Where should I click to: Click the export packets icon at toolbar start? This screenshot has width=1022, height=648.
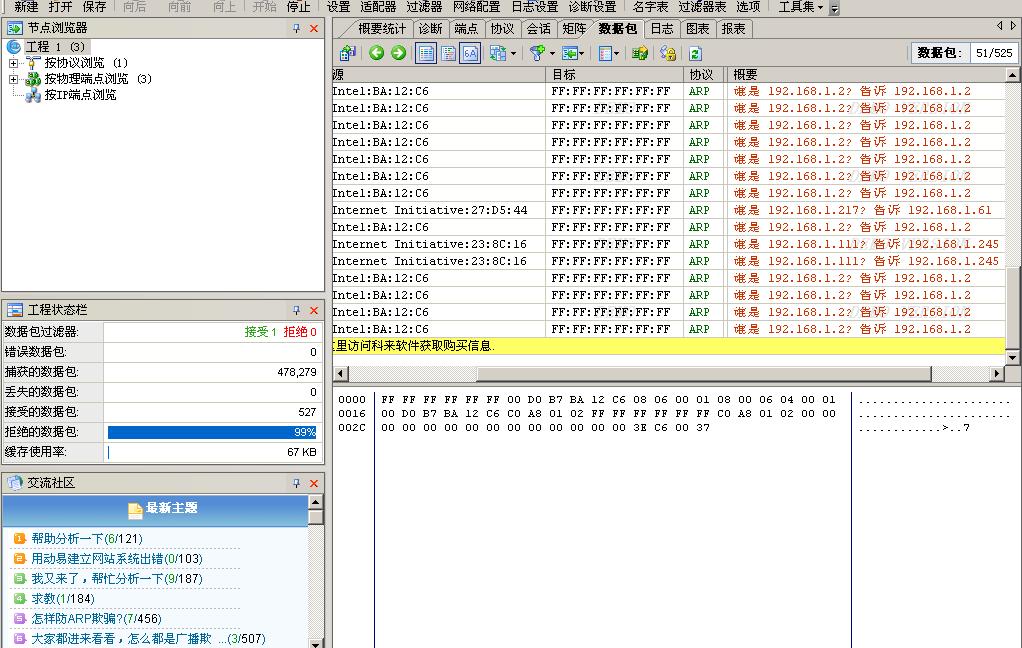pyautogui.click(x=347, y=53)
